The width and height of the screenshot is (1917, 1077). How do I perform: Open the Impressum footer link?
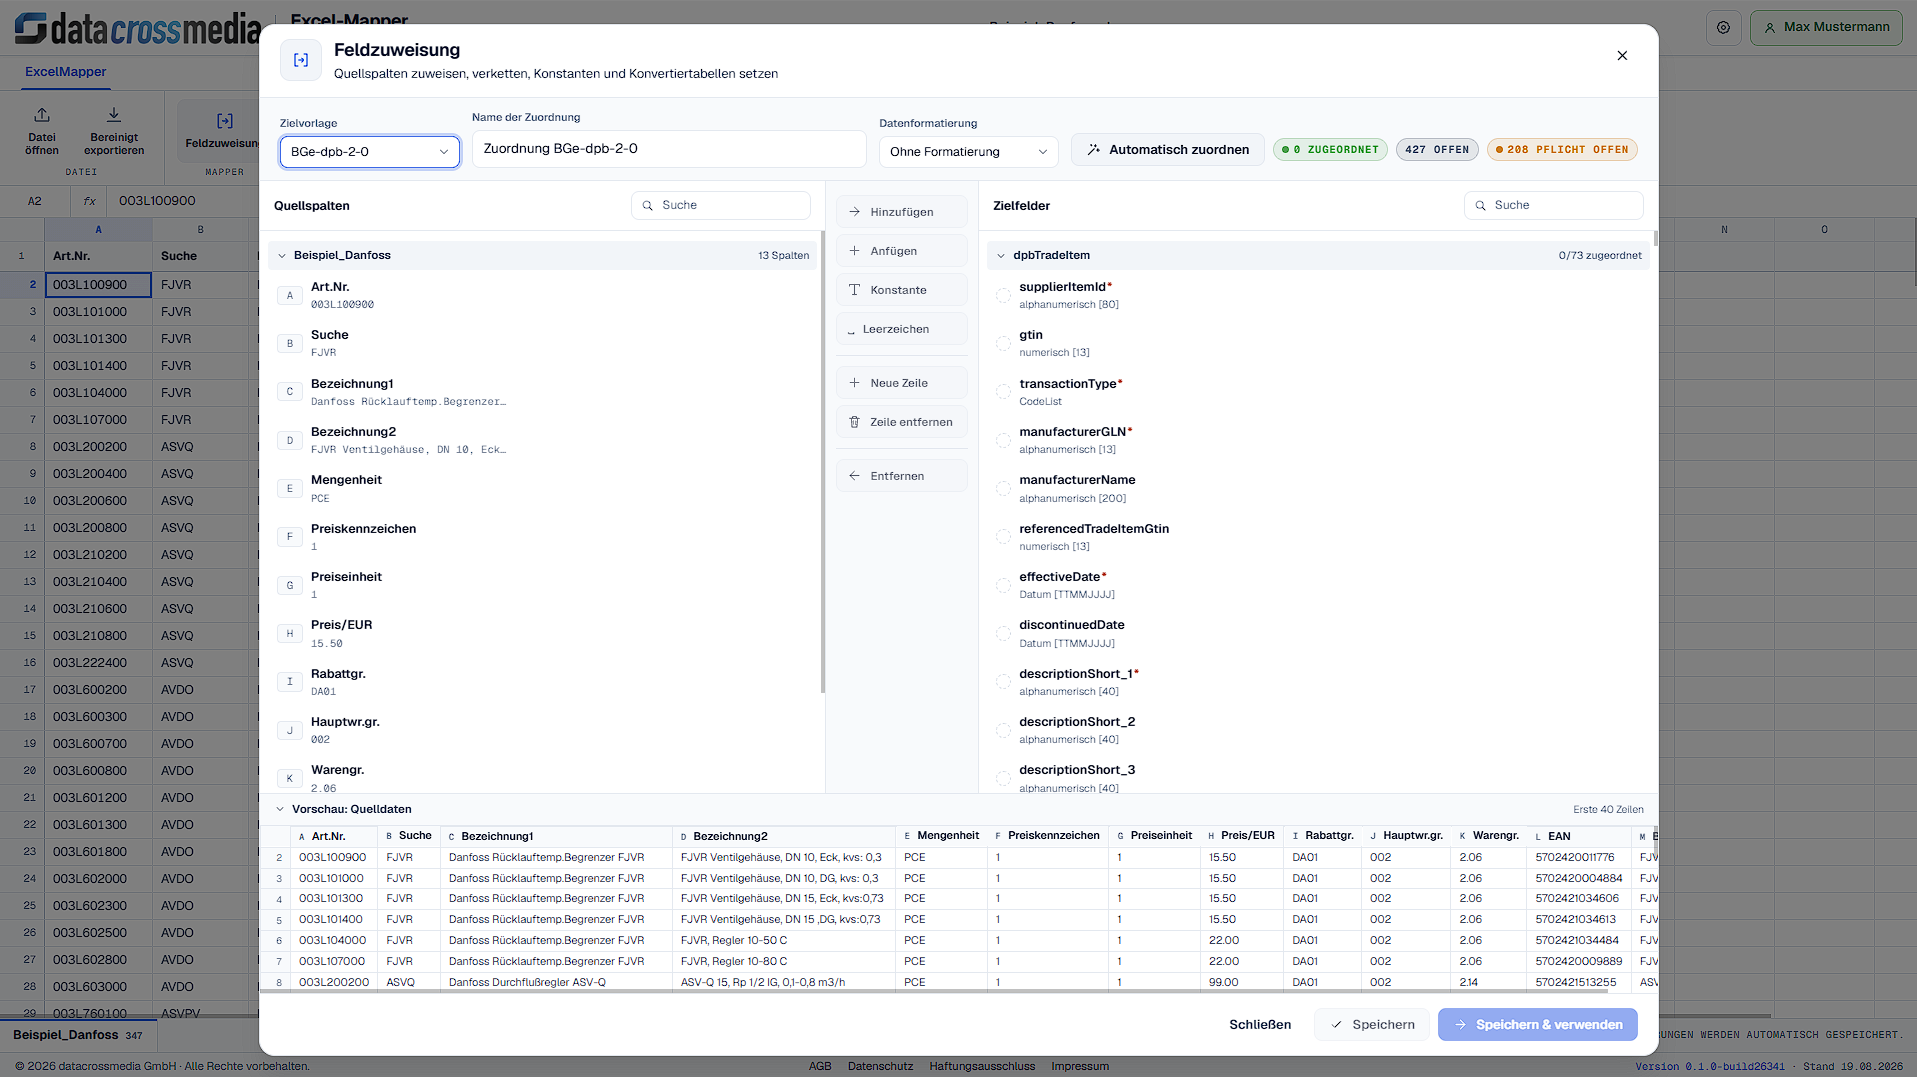click(x=1080, y=1066)
